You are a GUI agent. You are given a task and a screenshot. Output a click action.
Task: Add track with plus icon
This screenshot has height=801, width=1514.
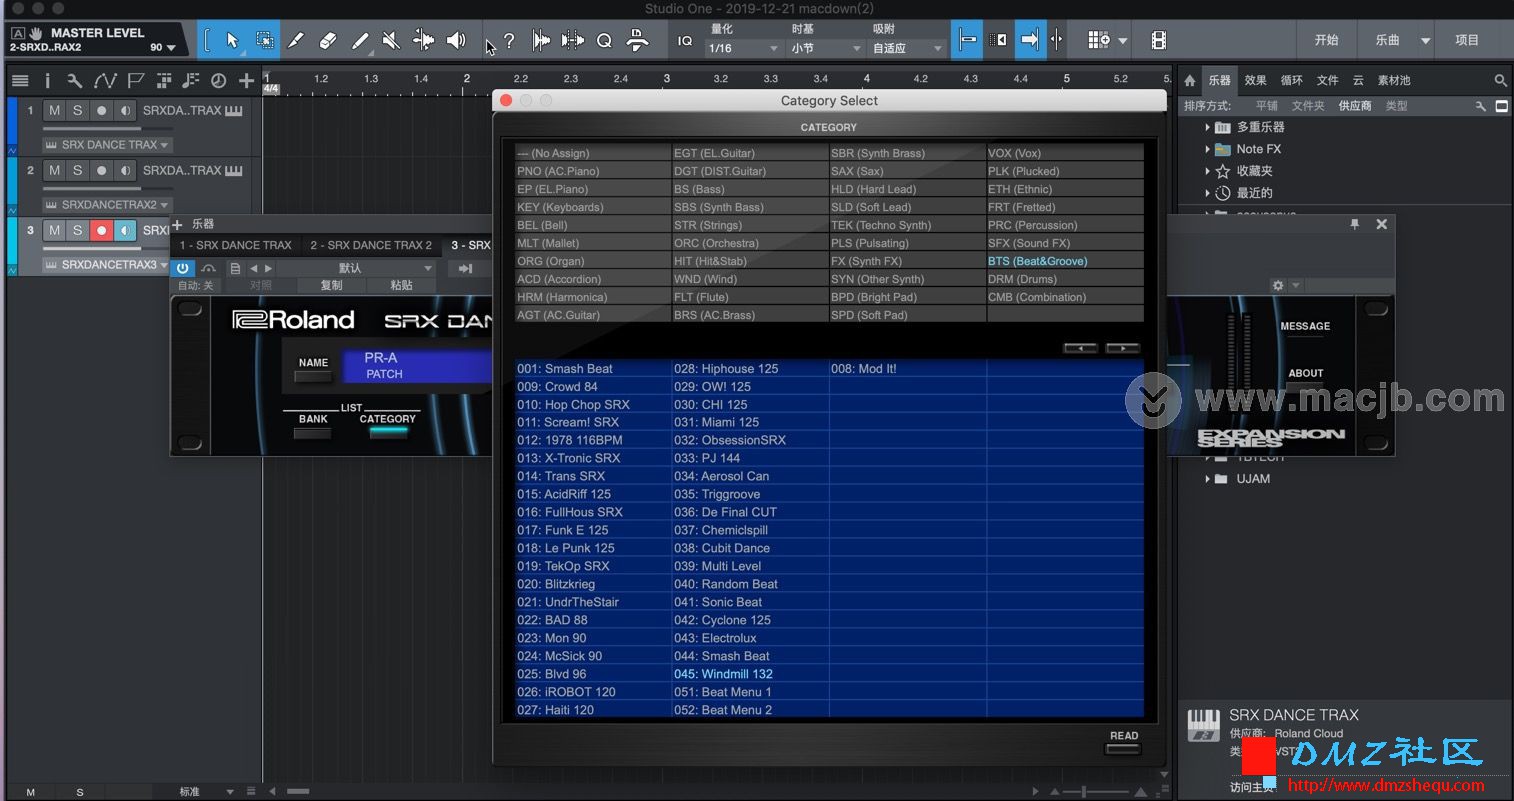tap(246, 81)
